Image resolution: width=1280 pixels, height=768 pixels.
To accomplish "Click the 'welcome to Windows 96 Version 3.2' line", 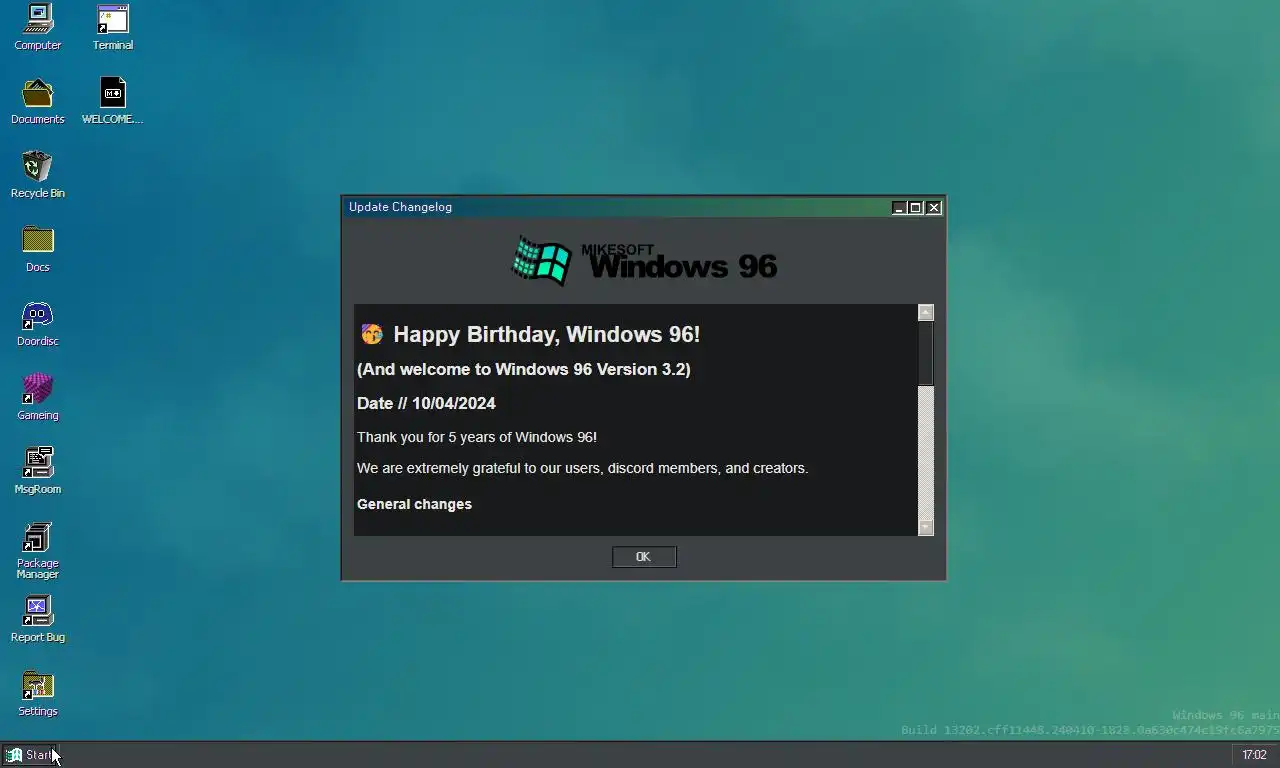I will [x=524, y=369].
